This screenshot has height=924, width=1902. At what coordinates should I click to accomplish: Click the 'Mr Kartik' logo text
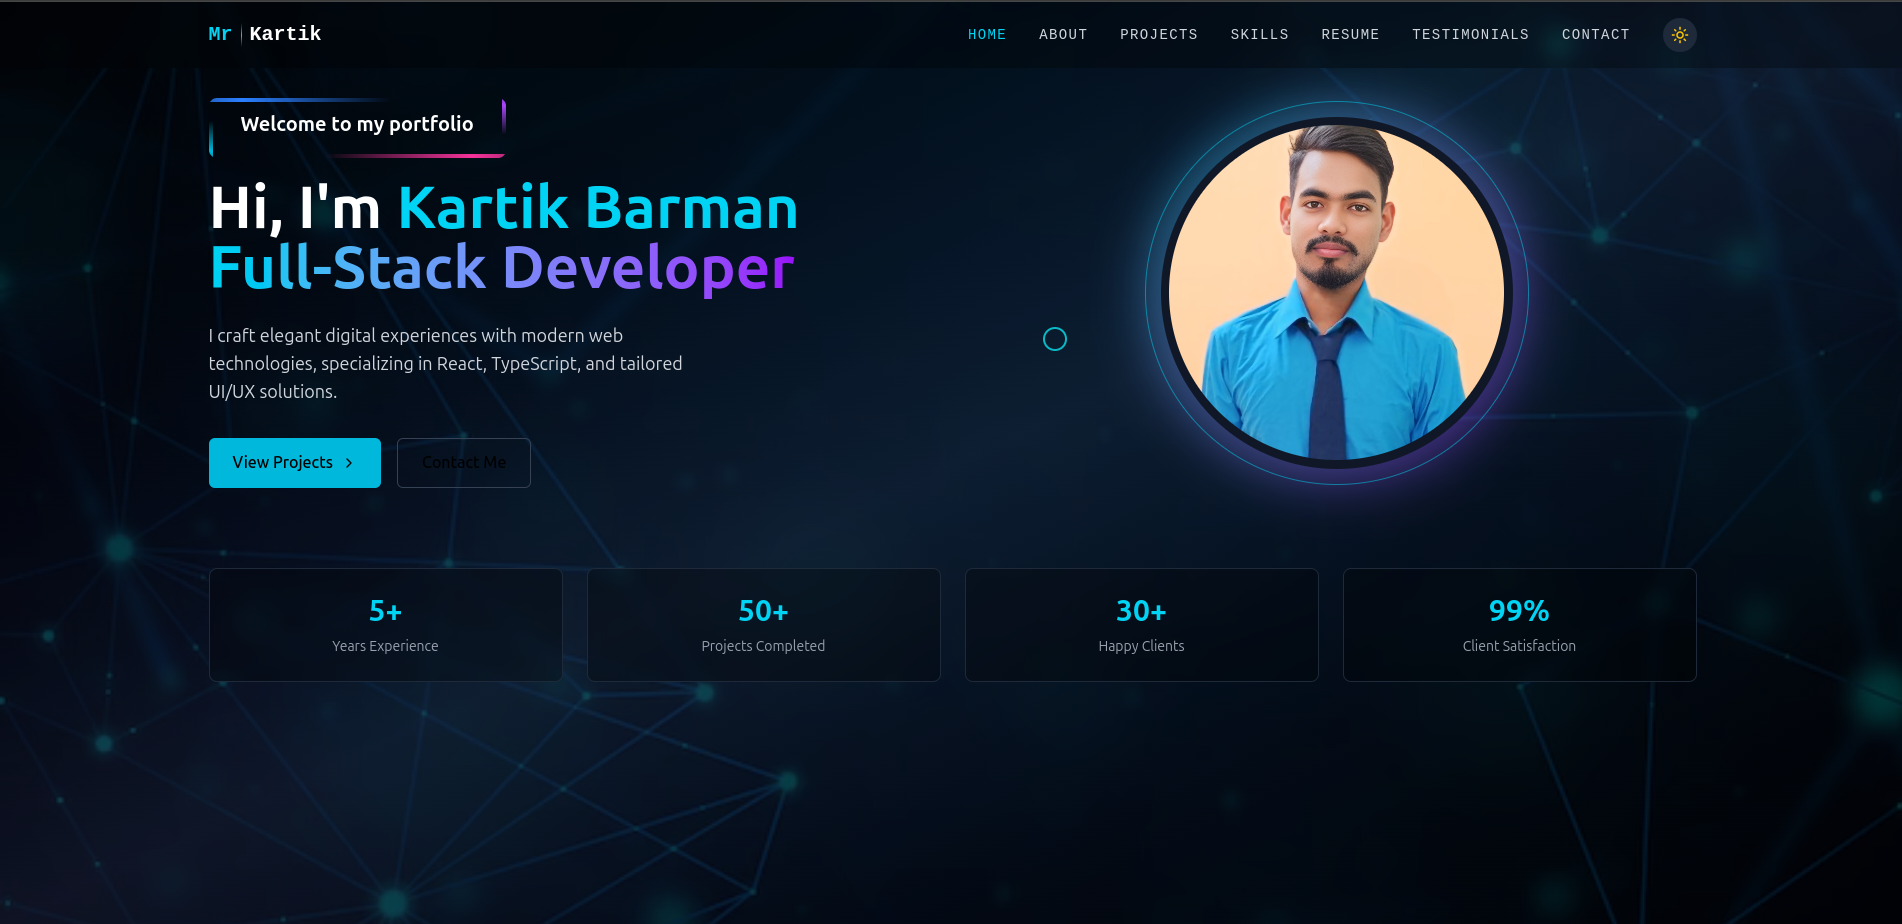264,34
